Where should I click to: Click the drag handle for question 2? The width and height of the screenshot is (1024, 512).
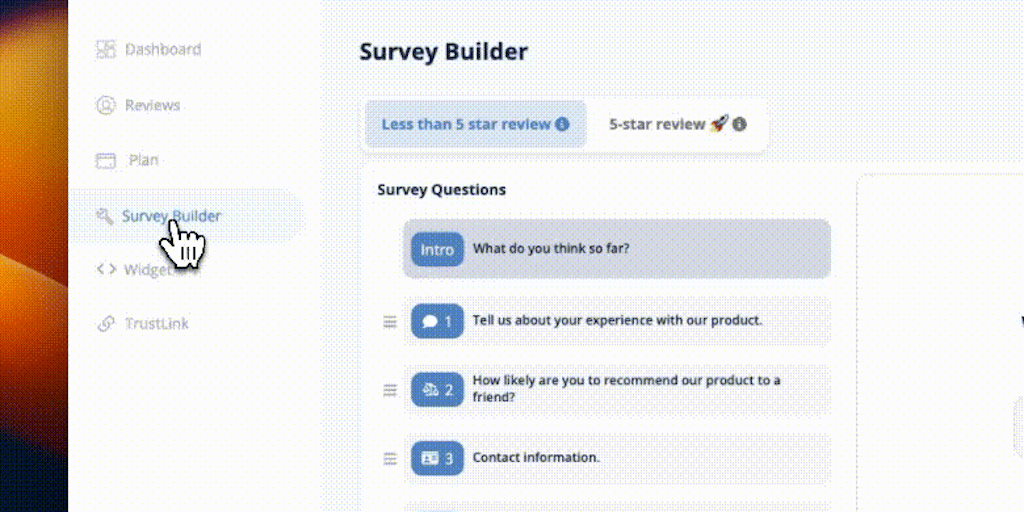click(x=390, y=390)
